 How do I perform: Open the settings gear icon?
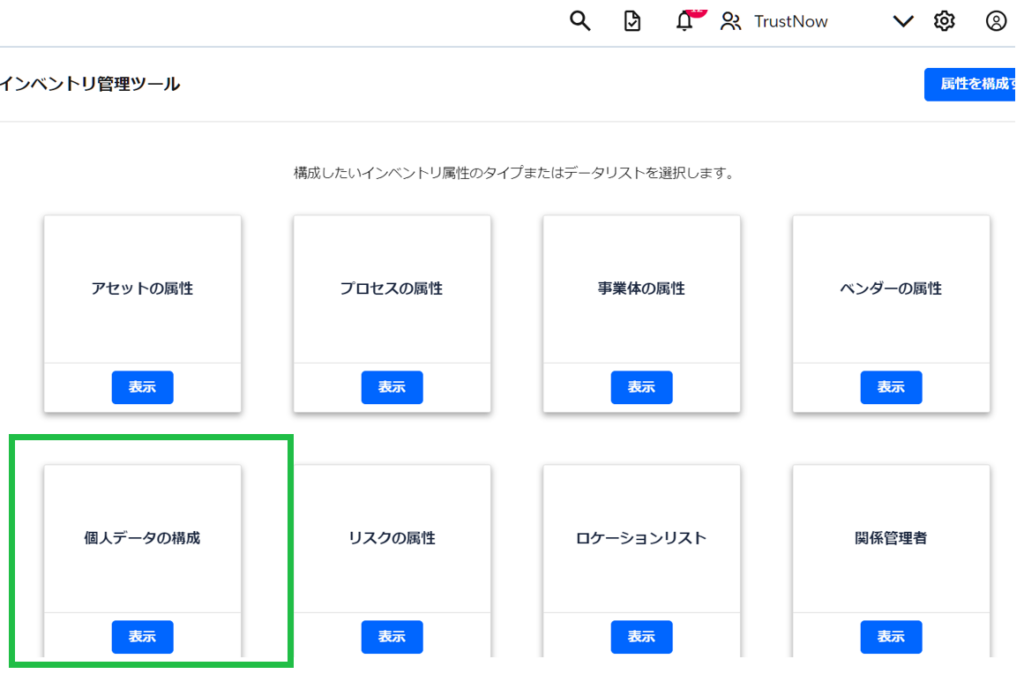pos(944,21)
